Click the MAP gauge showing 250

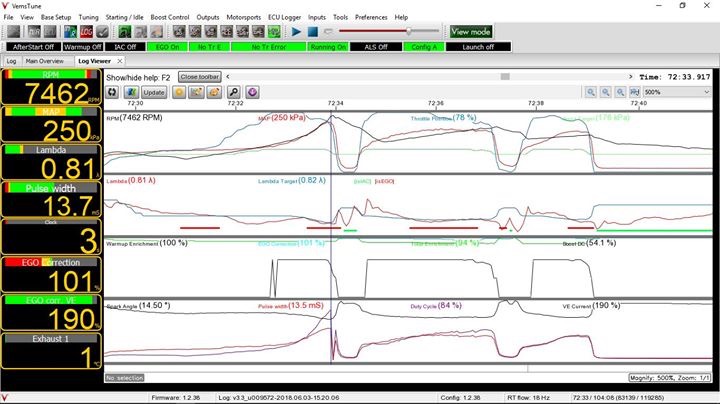[51, 124]
